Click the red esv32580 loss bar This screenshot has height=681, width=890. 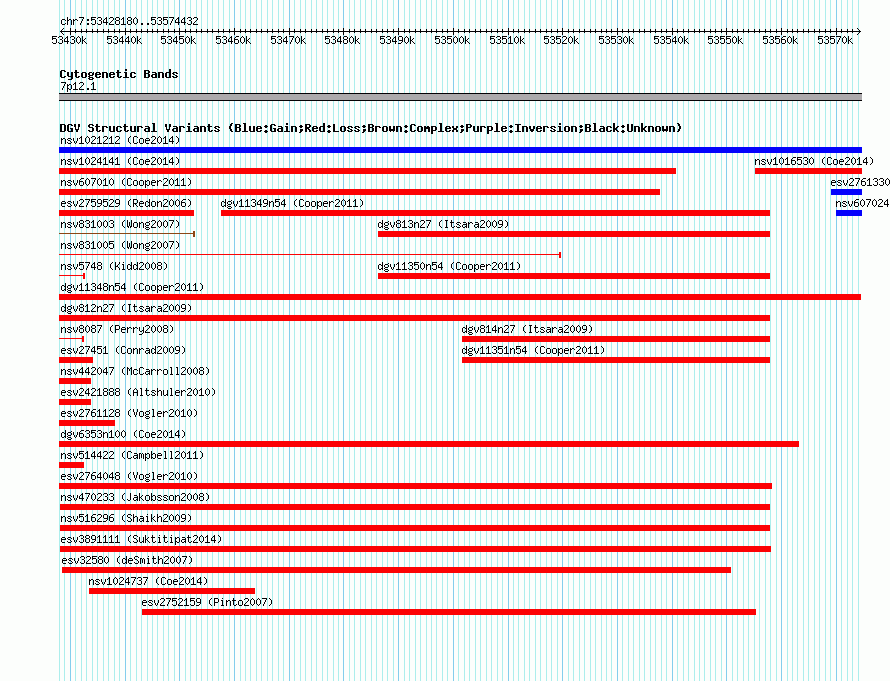396,570
